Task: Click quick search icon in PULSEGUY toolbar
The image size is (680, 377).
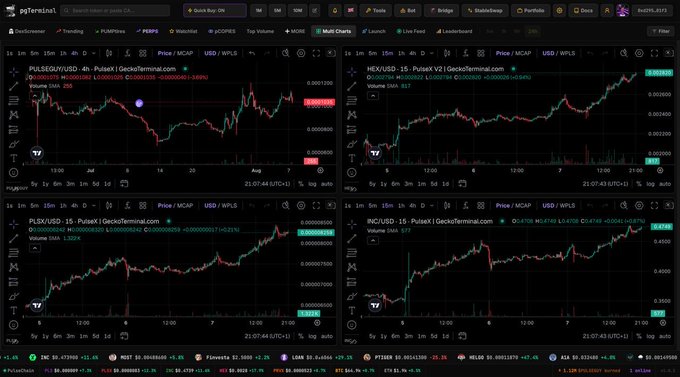Action: click(285, 53)
